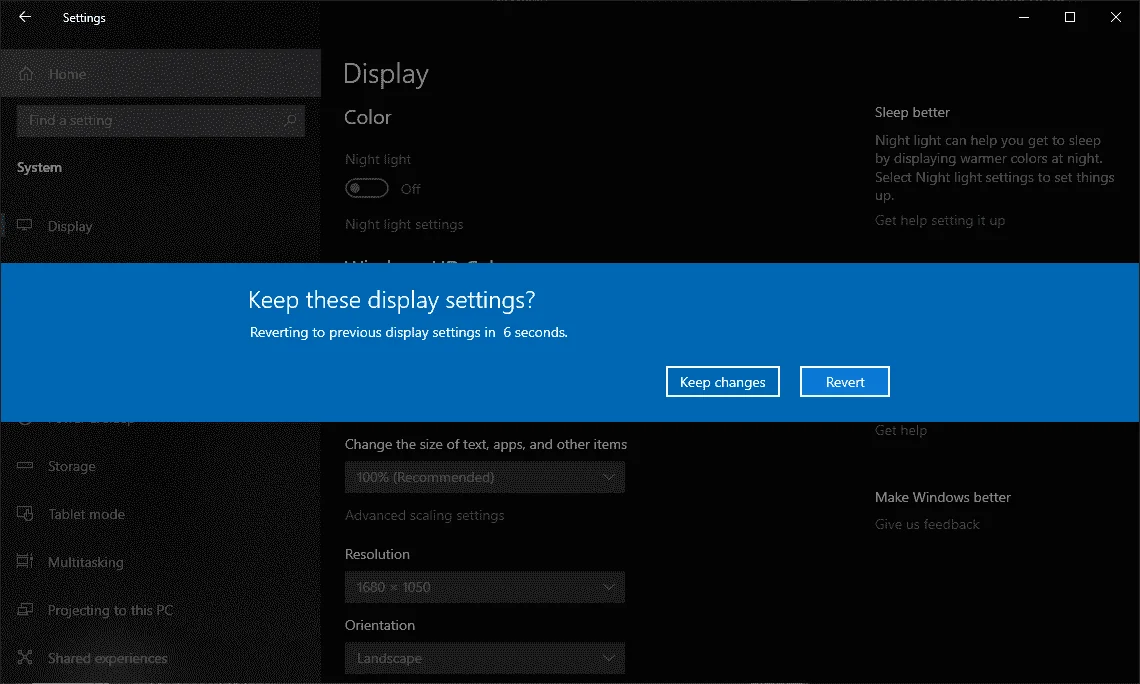Screen dimensions: 1140x684
Task: Click the Keep these display settings? title
Action: [392, 299]
